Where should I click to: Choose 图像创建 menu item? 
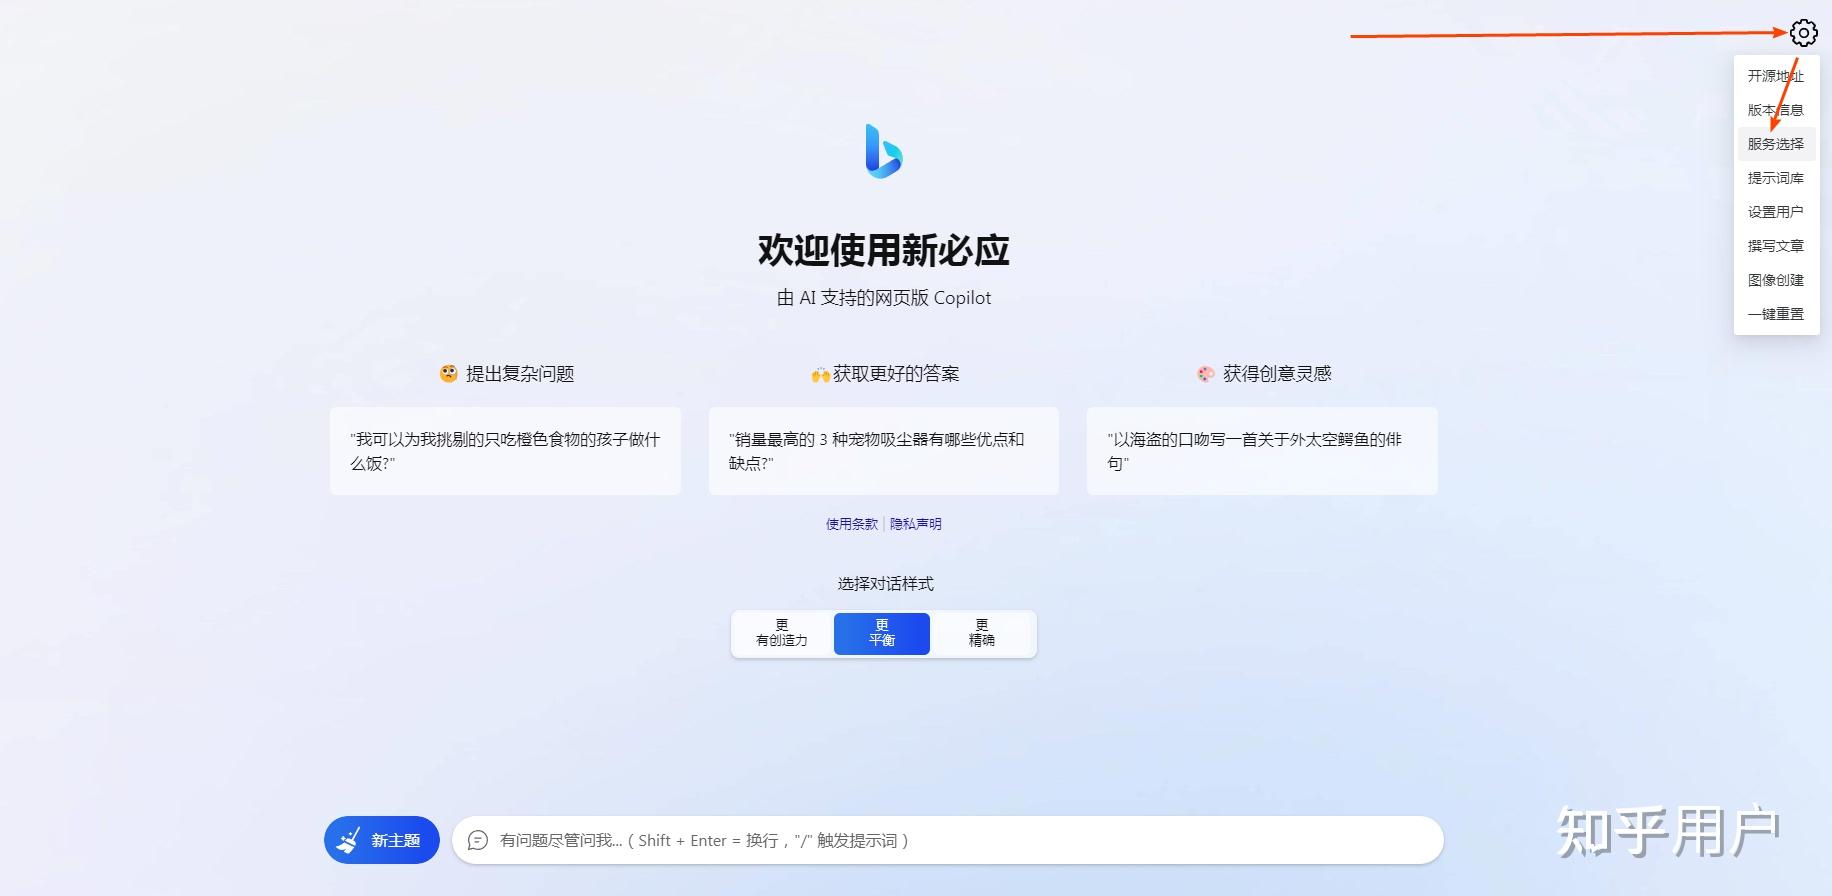1775,280
